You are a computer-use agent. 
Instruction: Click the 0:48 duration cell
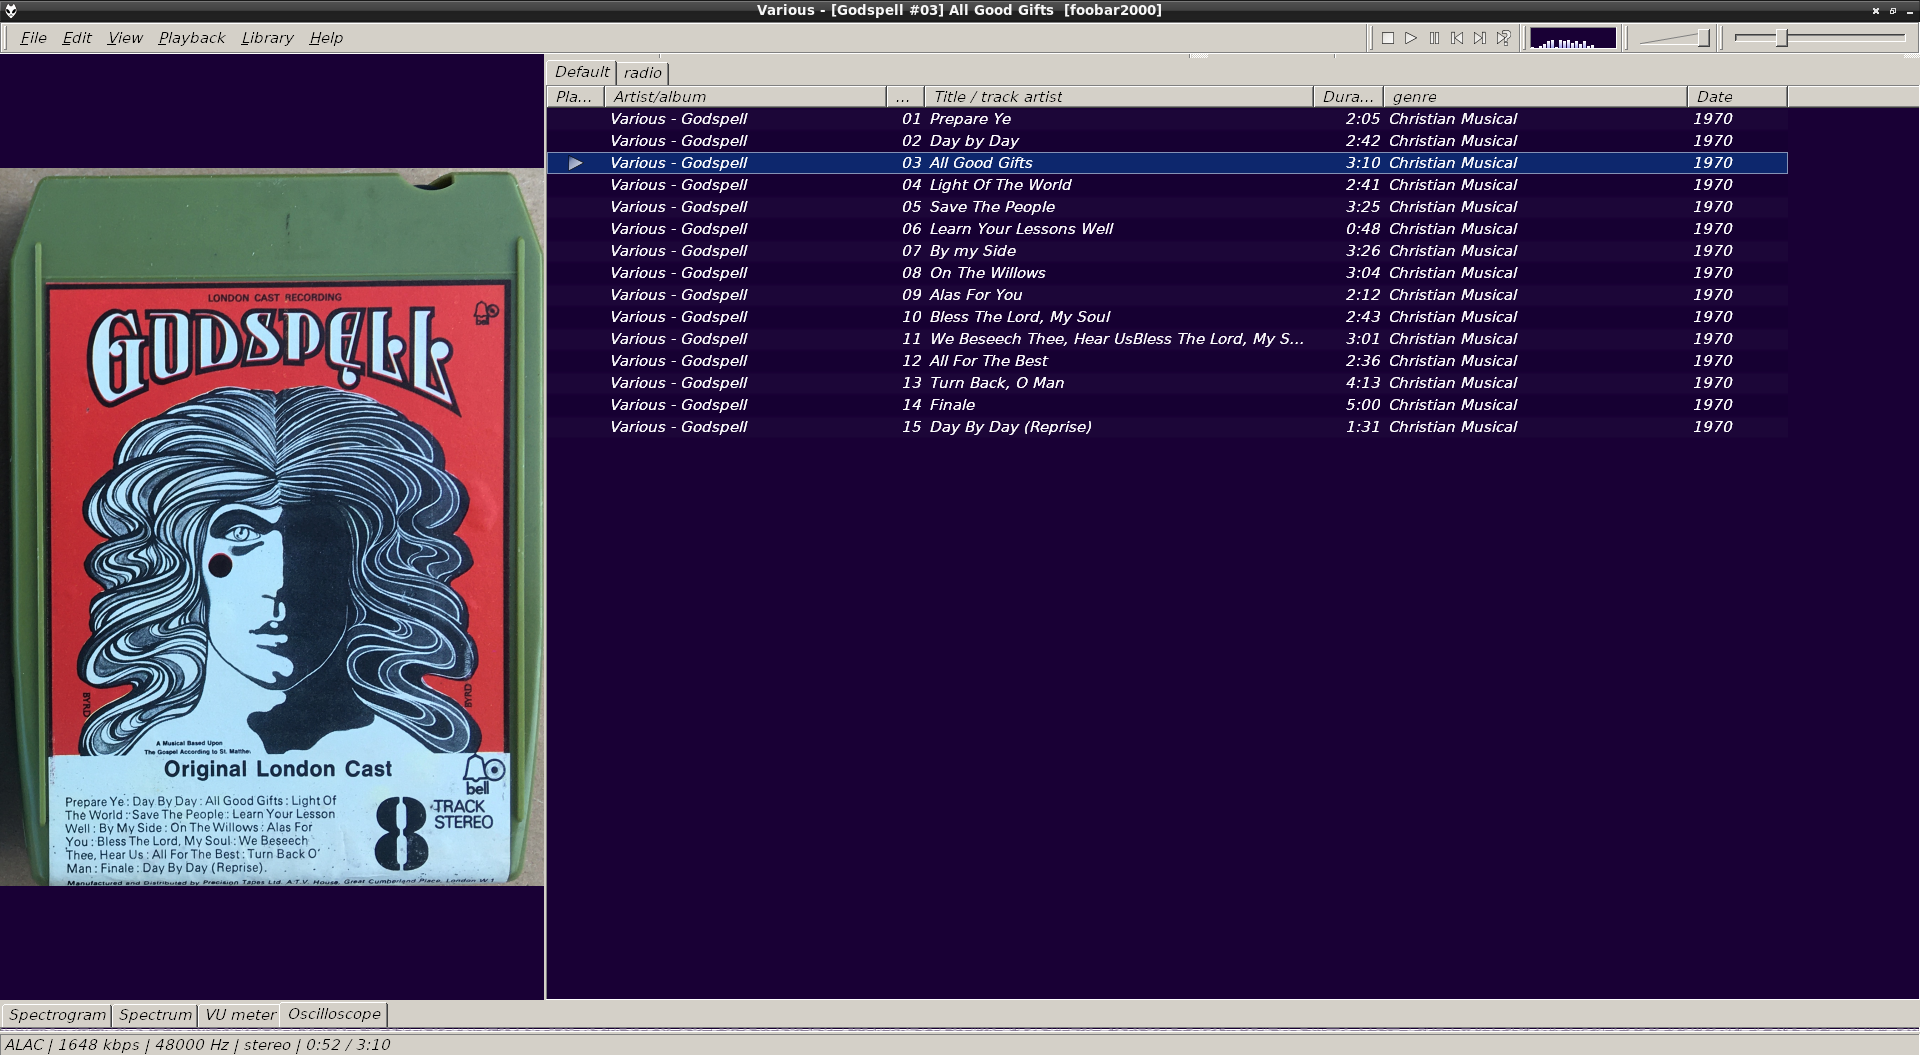point(1362,229)
